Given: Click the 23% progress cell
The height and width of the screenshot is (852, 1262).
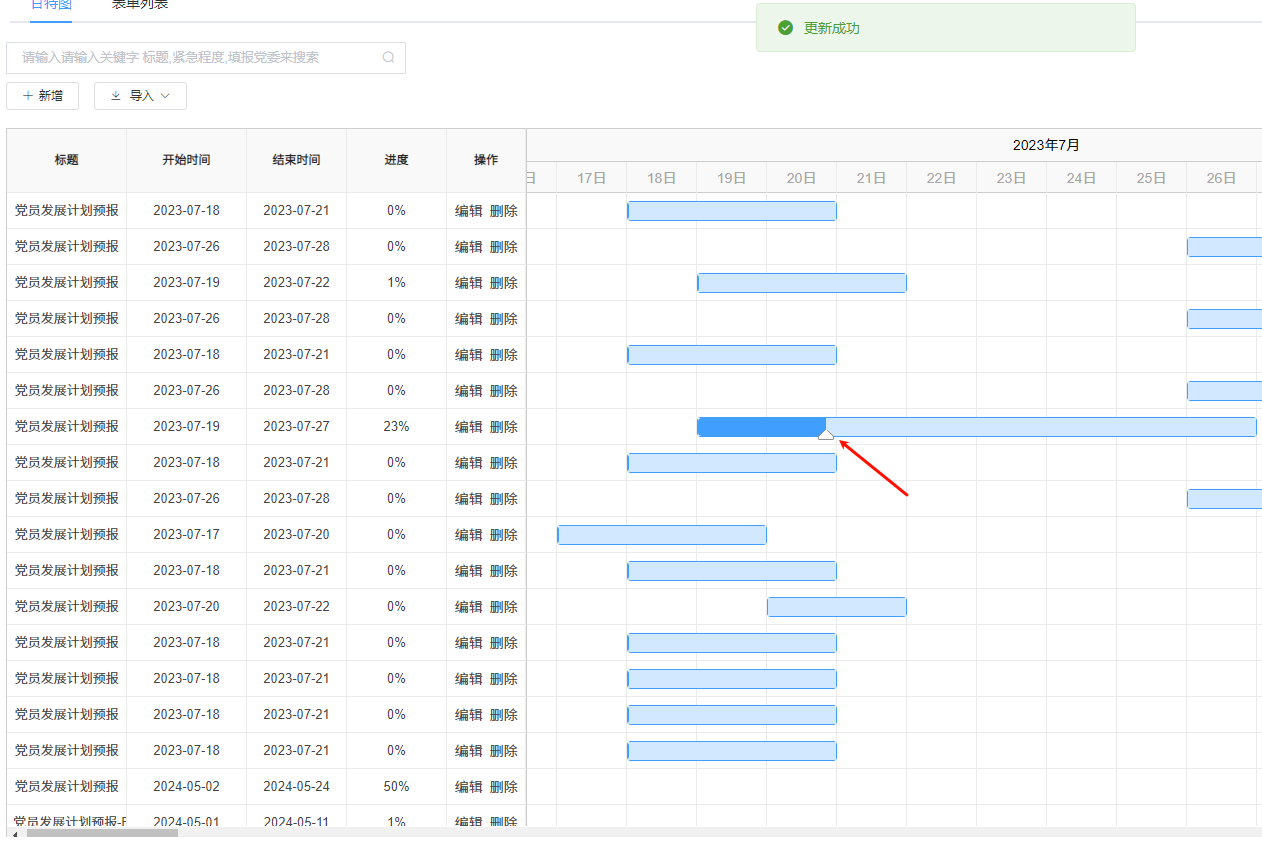Looking at the screenshot, I should coord(397,427).
